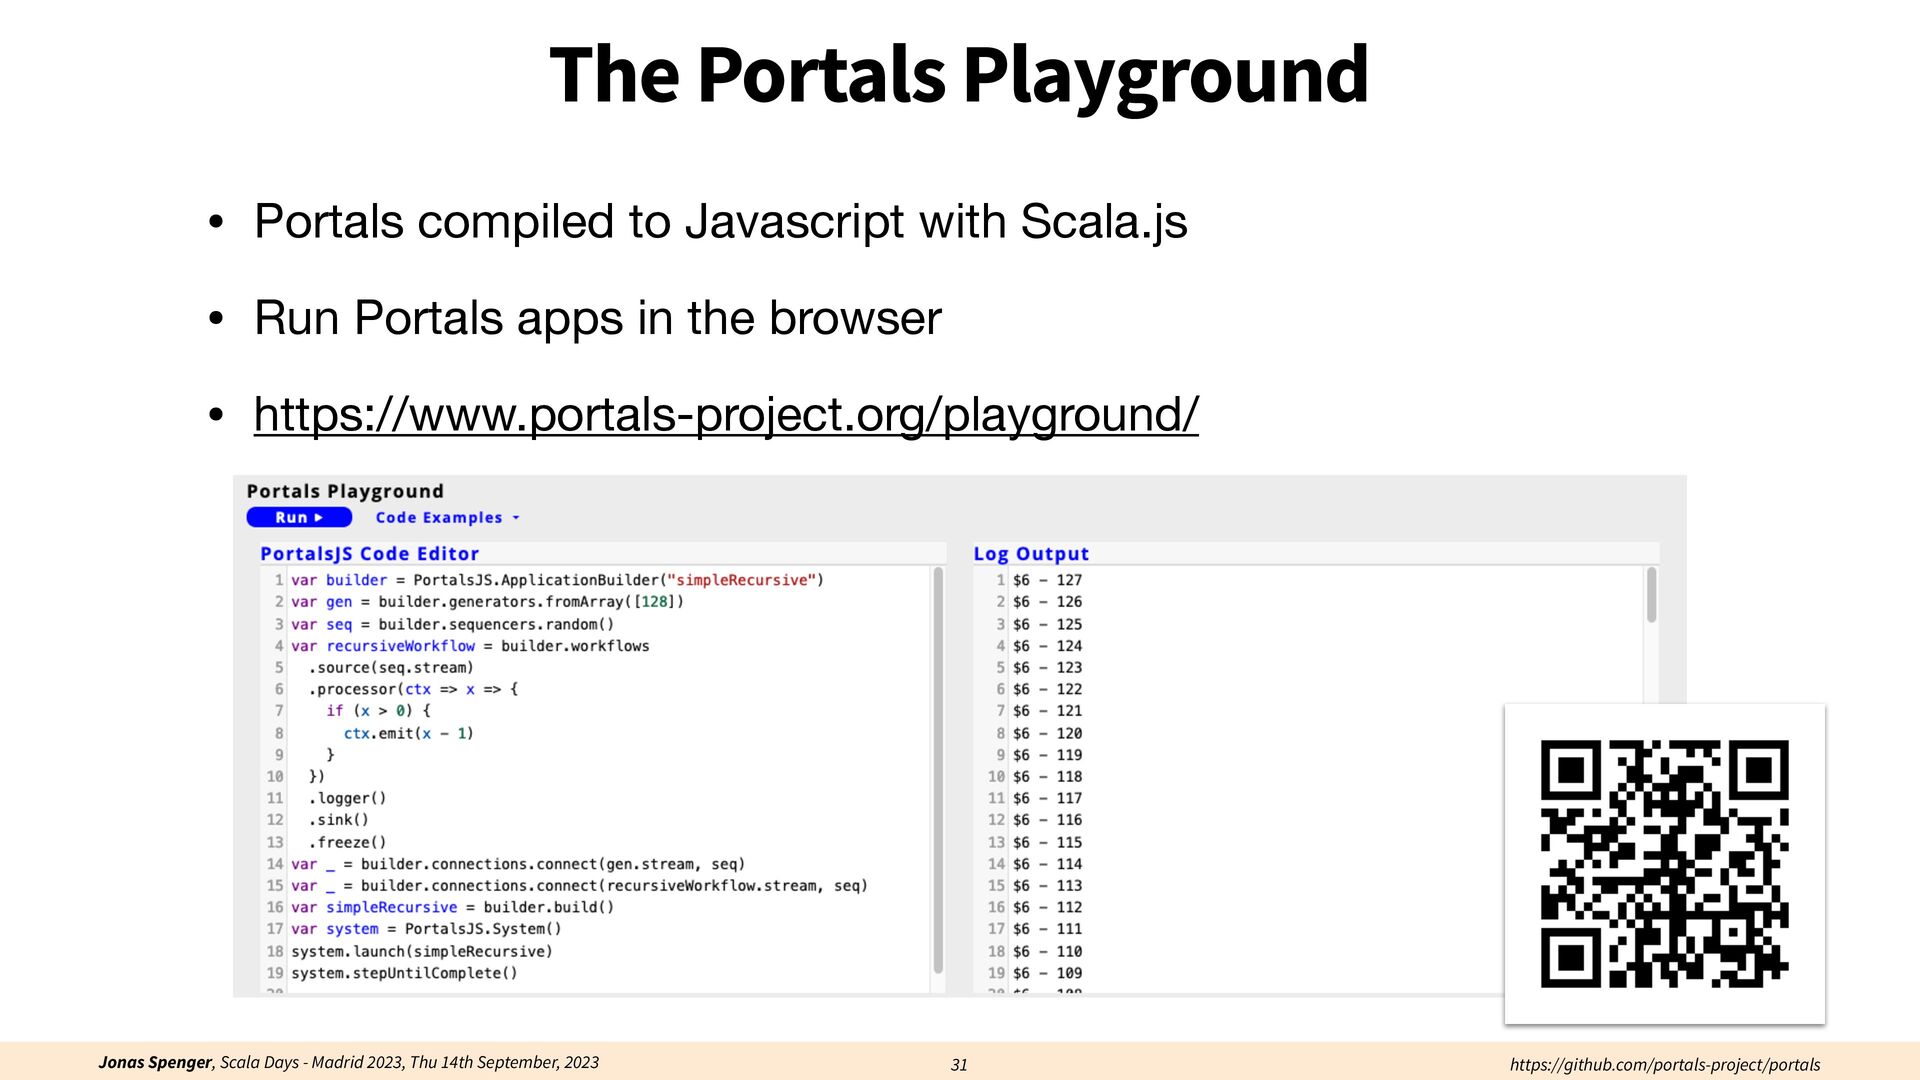The height and width of the screenshot is (1080, 1920).
Task: Click line number 10 in the code gutter
Action: tap(275, 776)
